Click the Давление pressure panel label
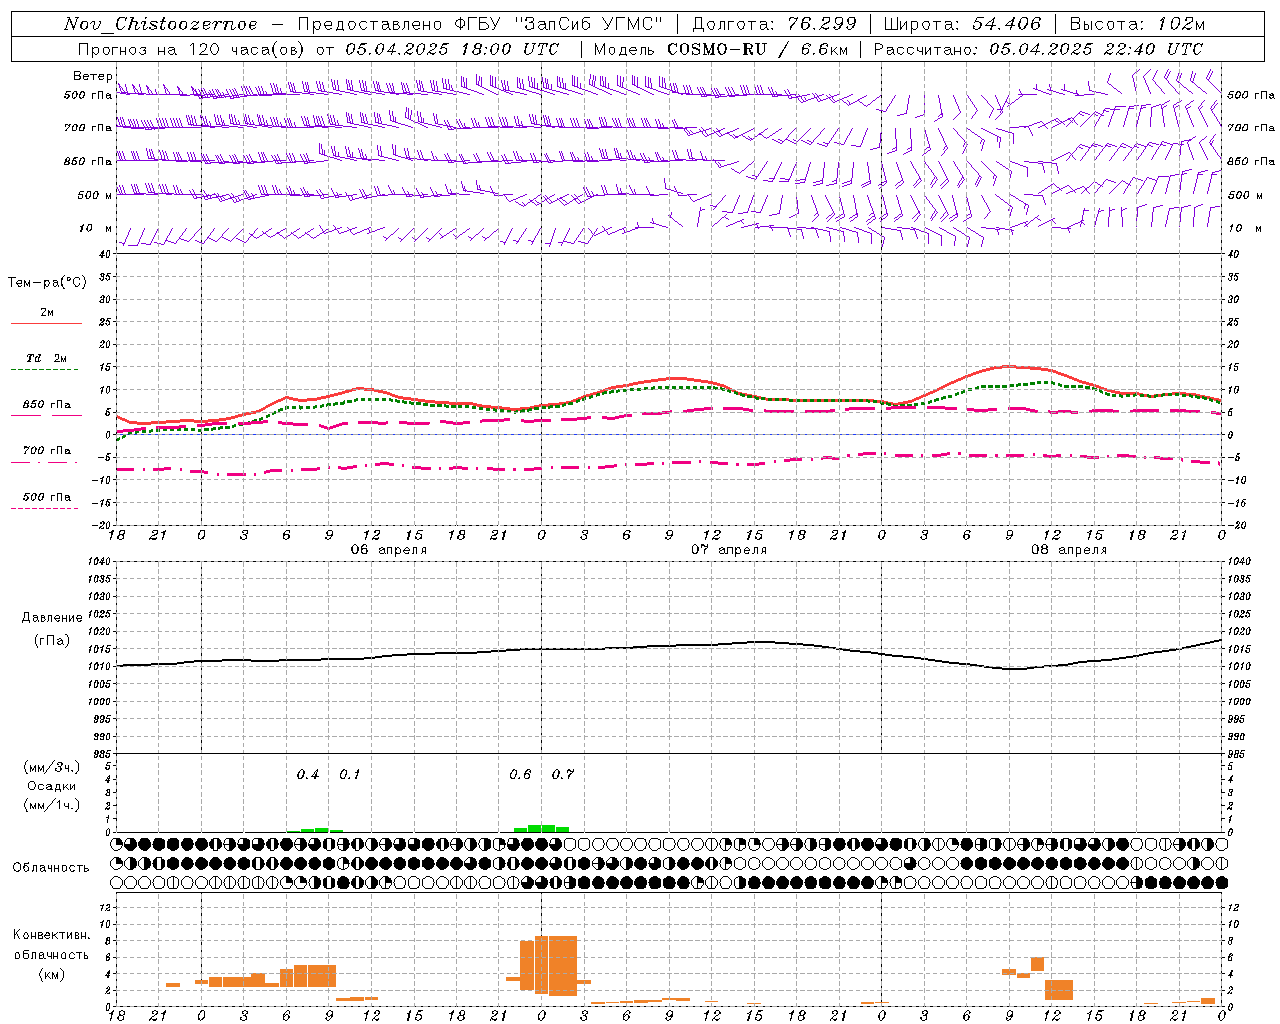This screenshot has height=1024, width=1280. [x=52, y=618]
